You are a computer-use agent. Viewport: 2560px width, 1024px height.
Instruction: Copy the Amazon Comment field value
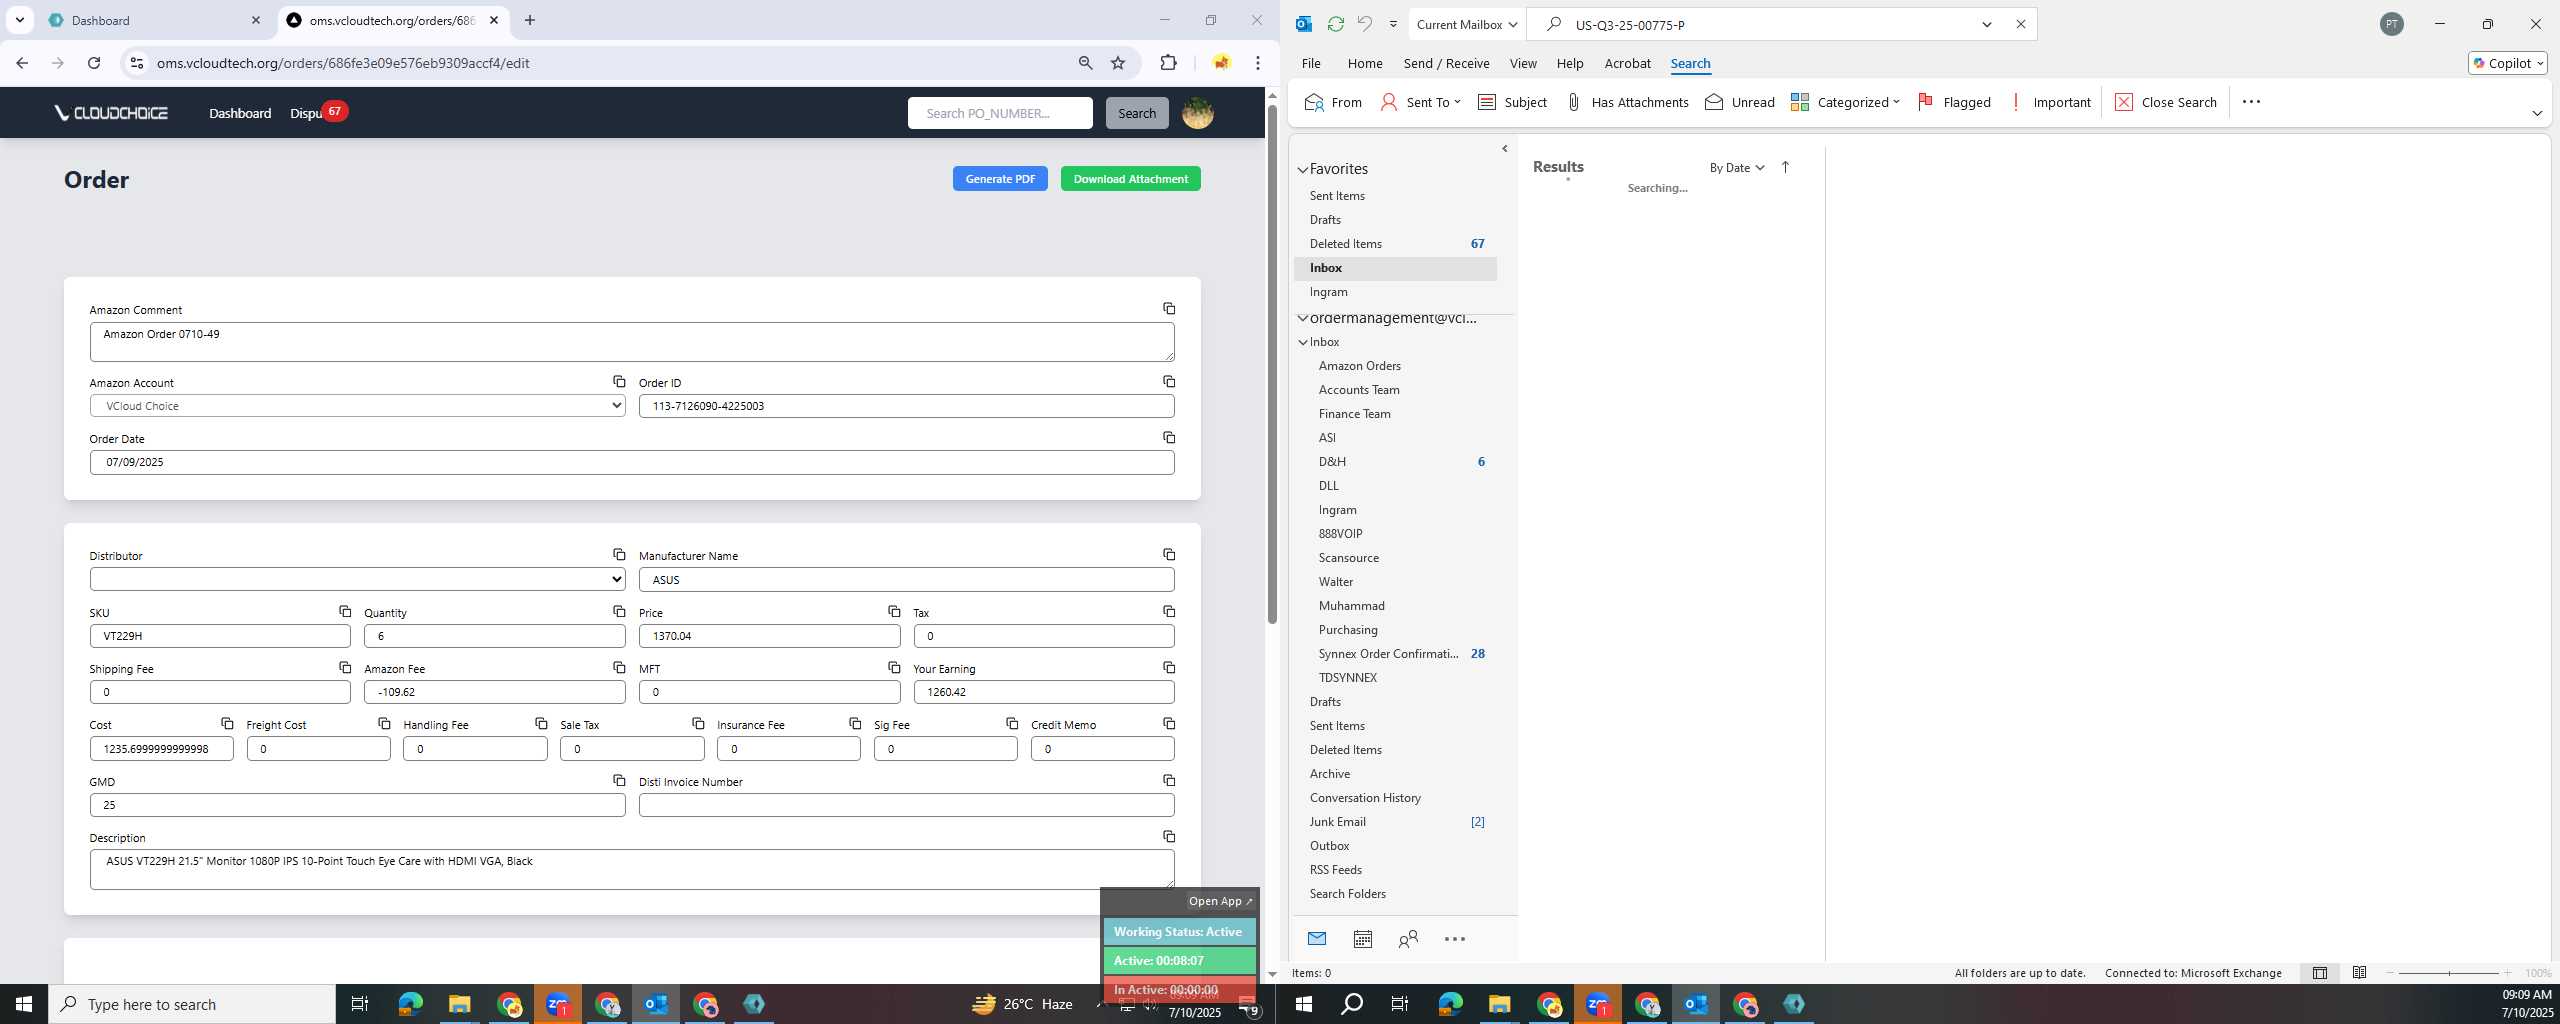tap(1168, 309)
